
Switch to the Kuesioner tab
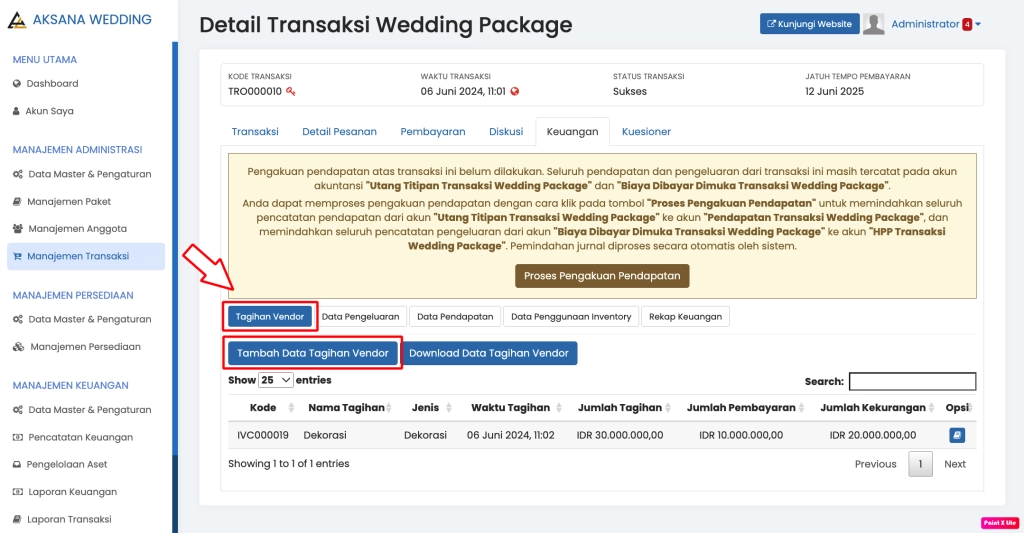(646, 131)
